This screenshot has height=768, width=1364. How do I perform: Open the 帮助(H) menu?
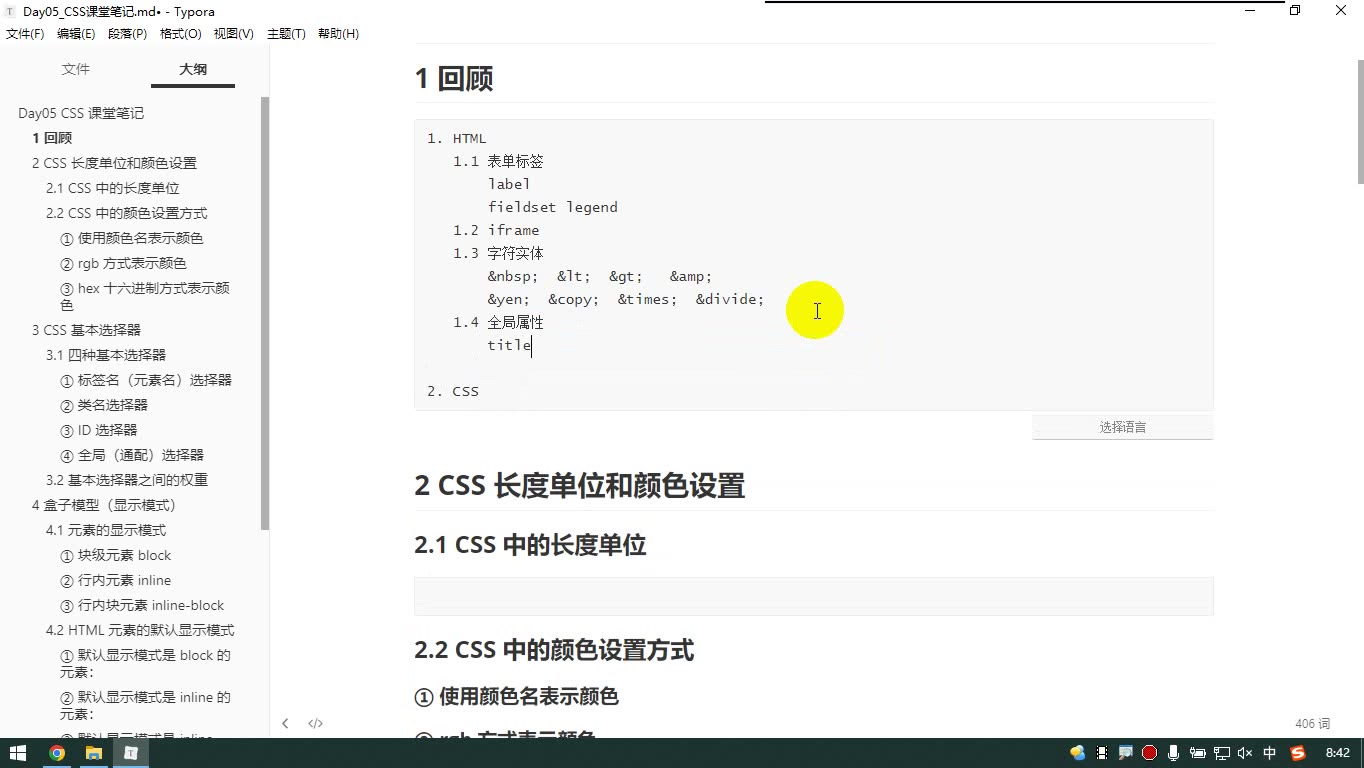pos(338,34)
